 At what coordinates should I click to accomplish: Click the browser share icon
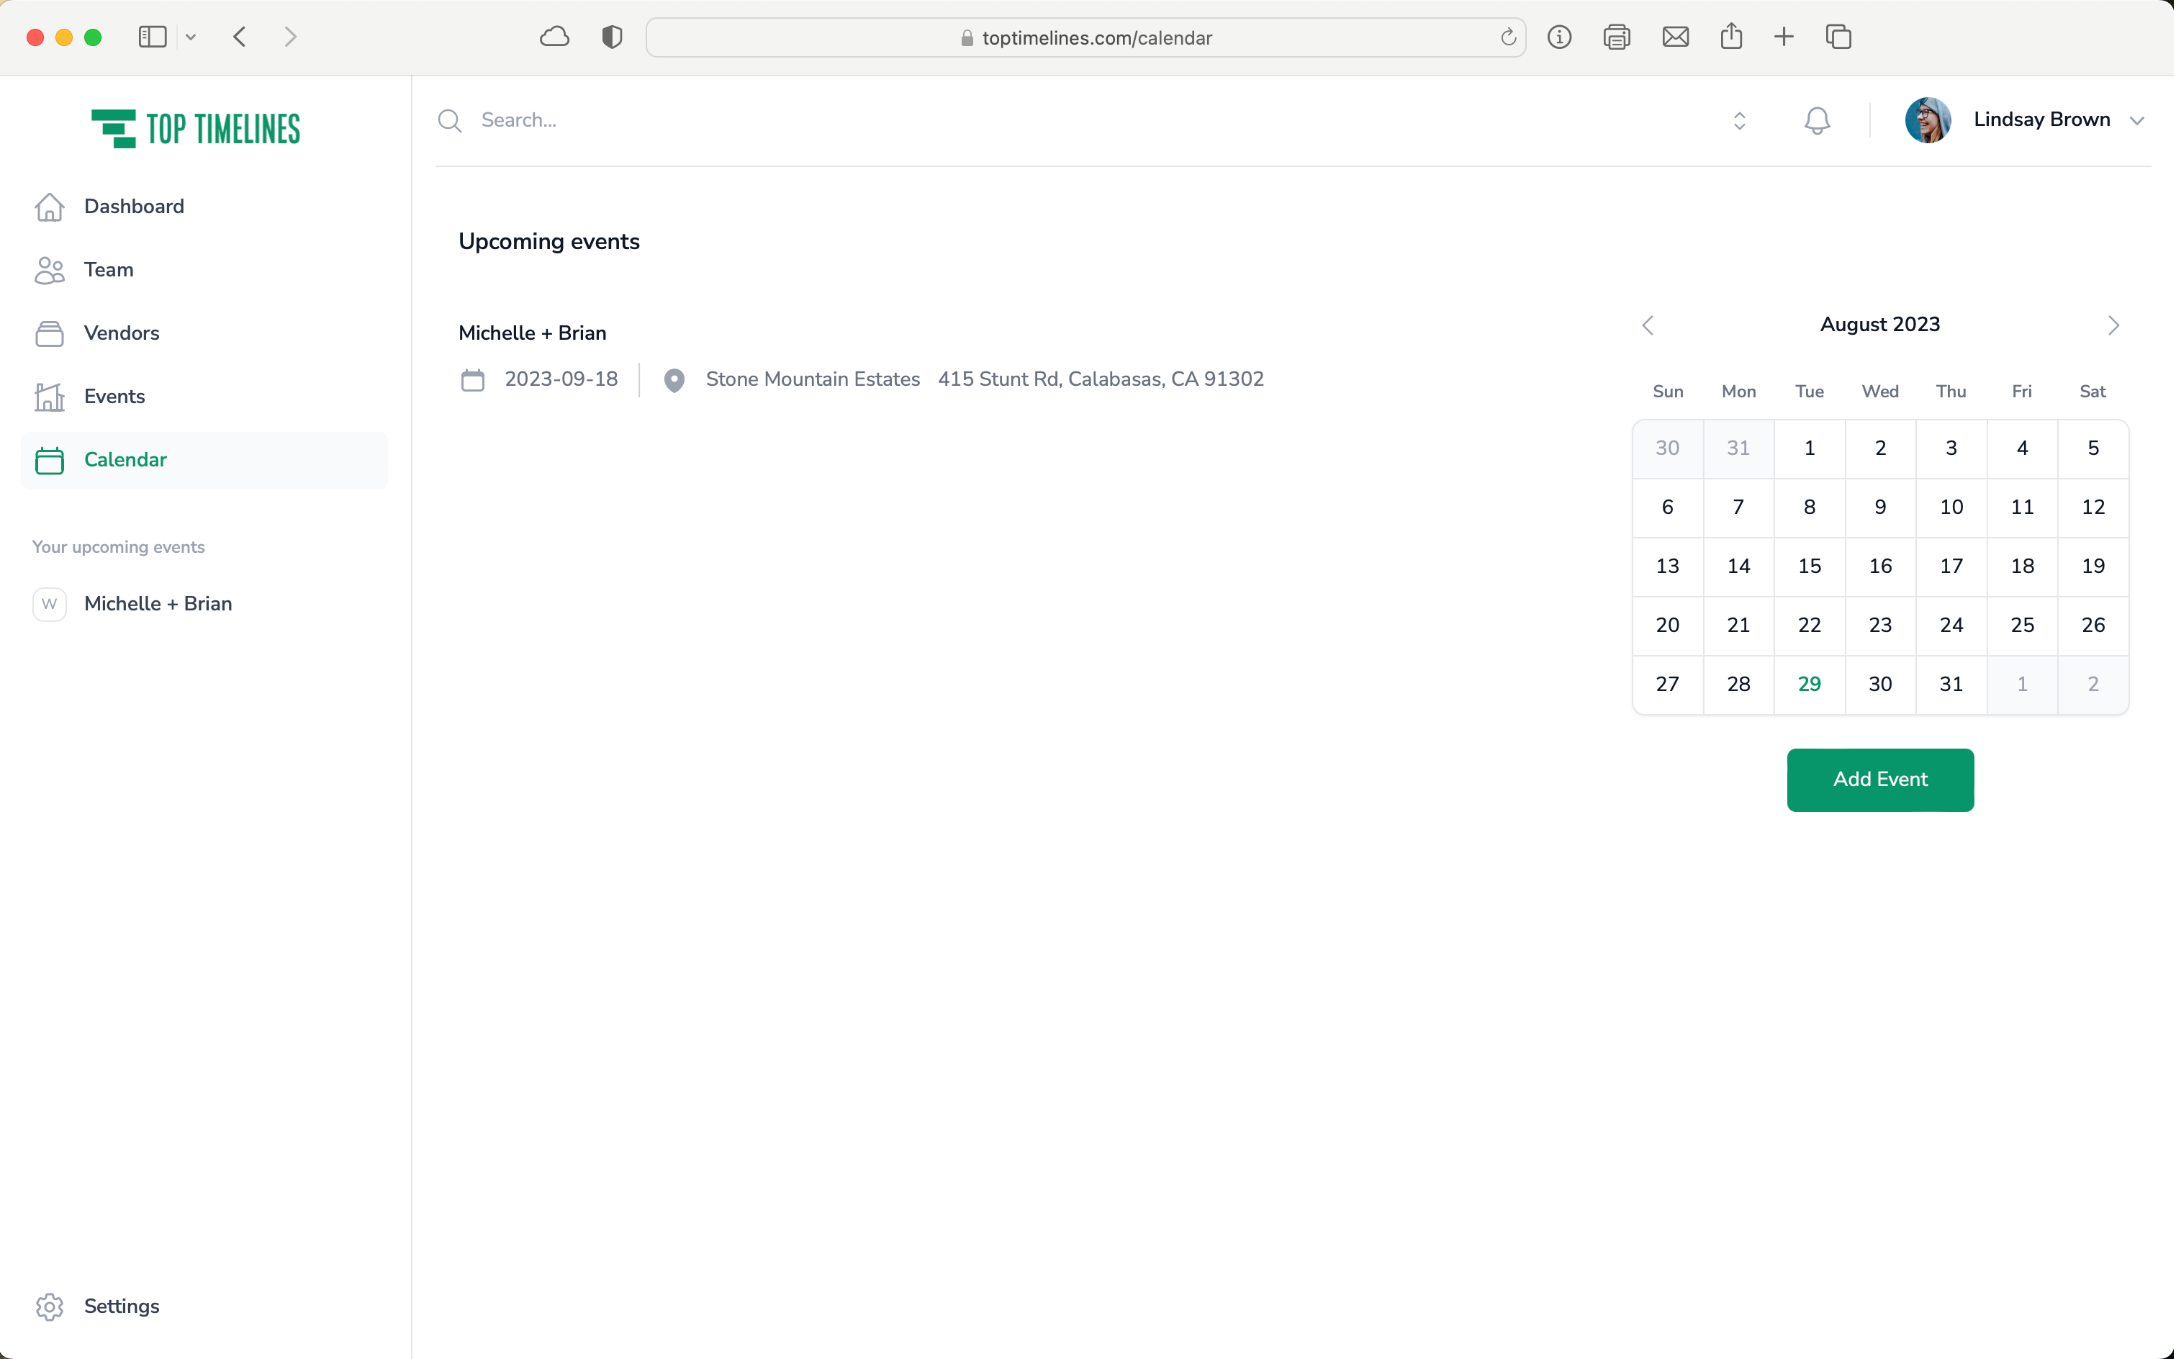pos(1731,37)
